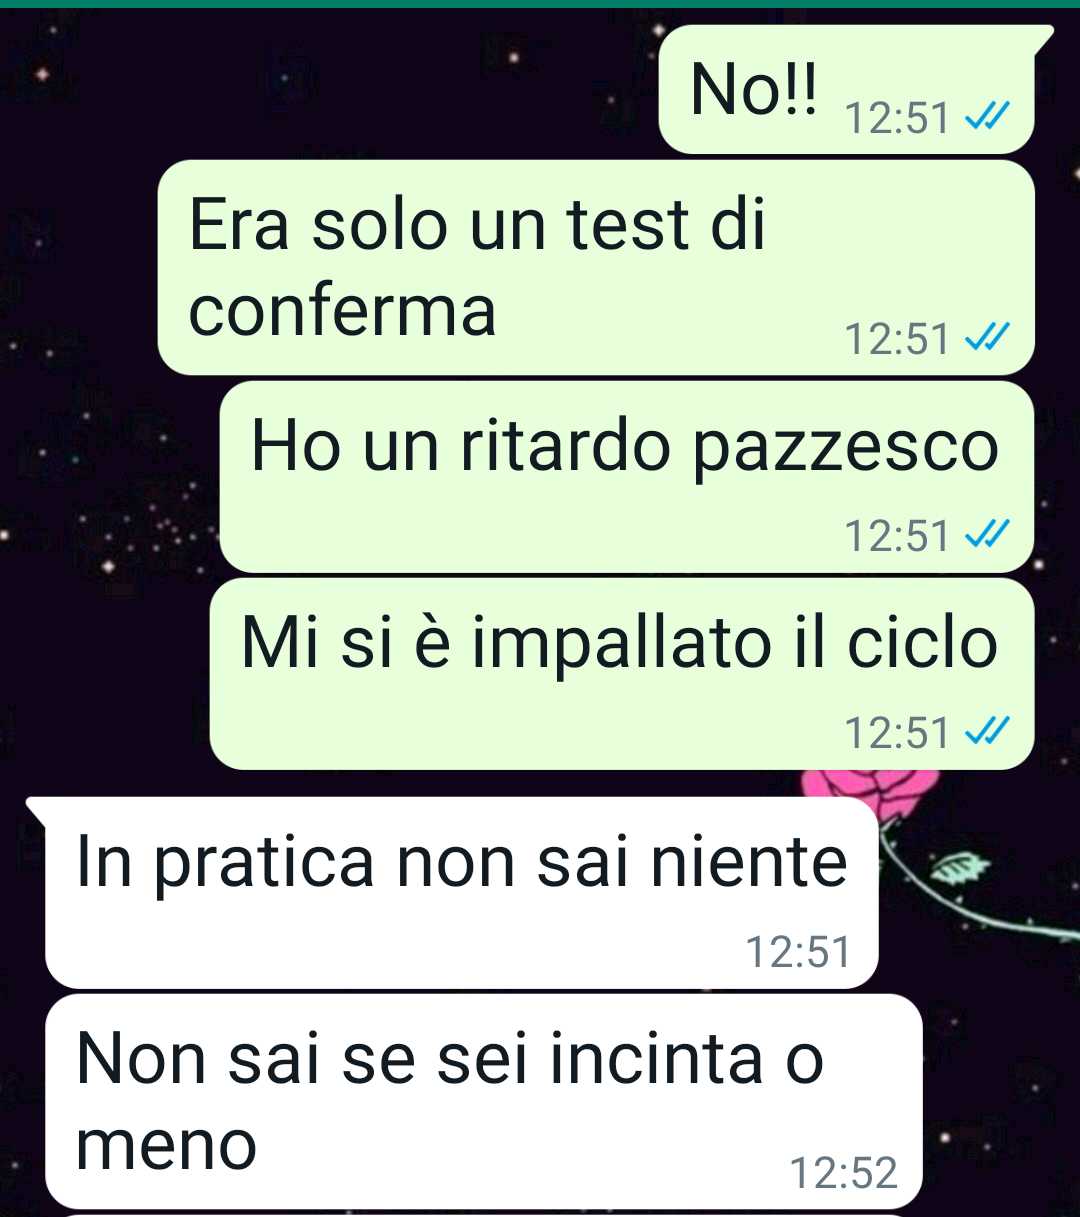
Task: Tap the word "conferma" in the green bubble
Action: [x=342, y=311]
